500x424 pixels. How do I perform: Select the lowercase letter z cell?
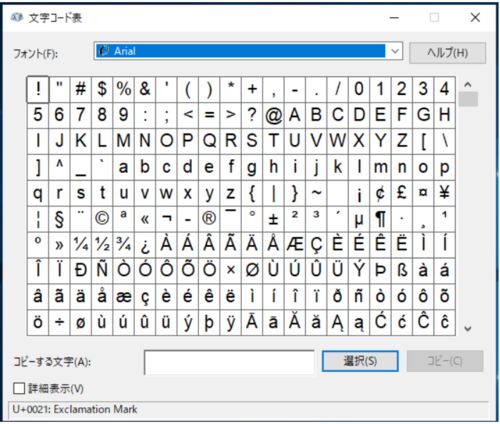(x=231, y=193)
